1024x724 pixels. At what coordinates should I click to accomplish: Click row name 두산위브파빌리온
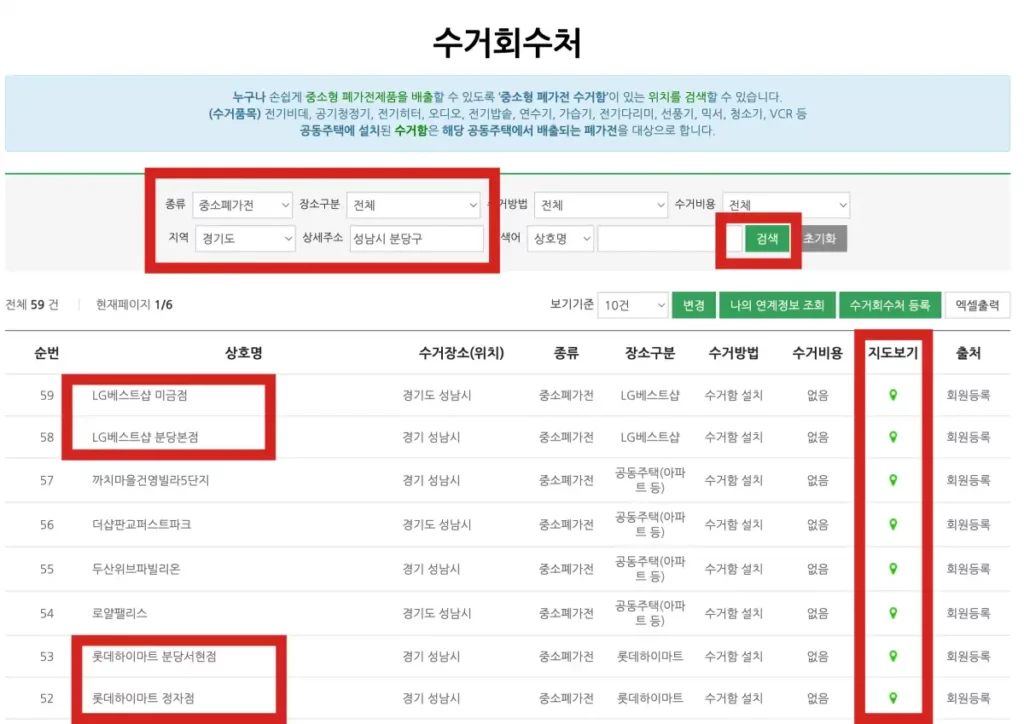136,569
